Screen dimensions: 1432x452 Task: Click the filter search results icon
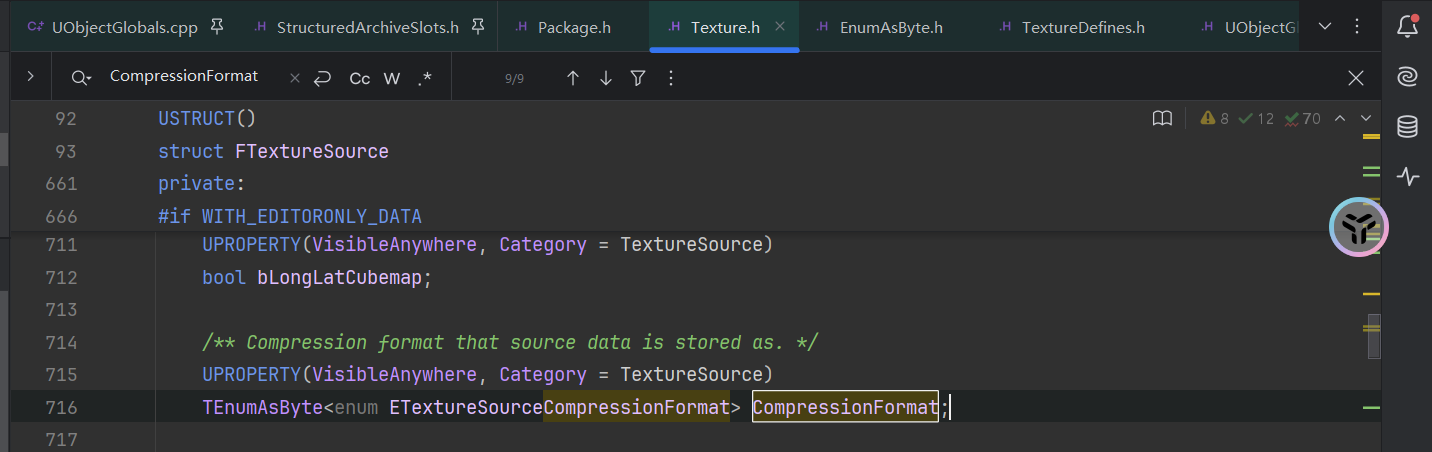pyautogui.click(x=638, y=78)
